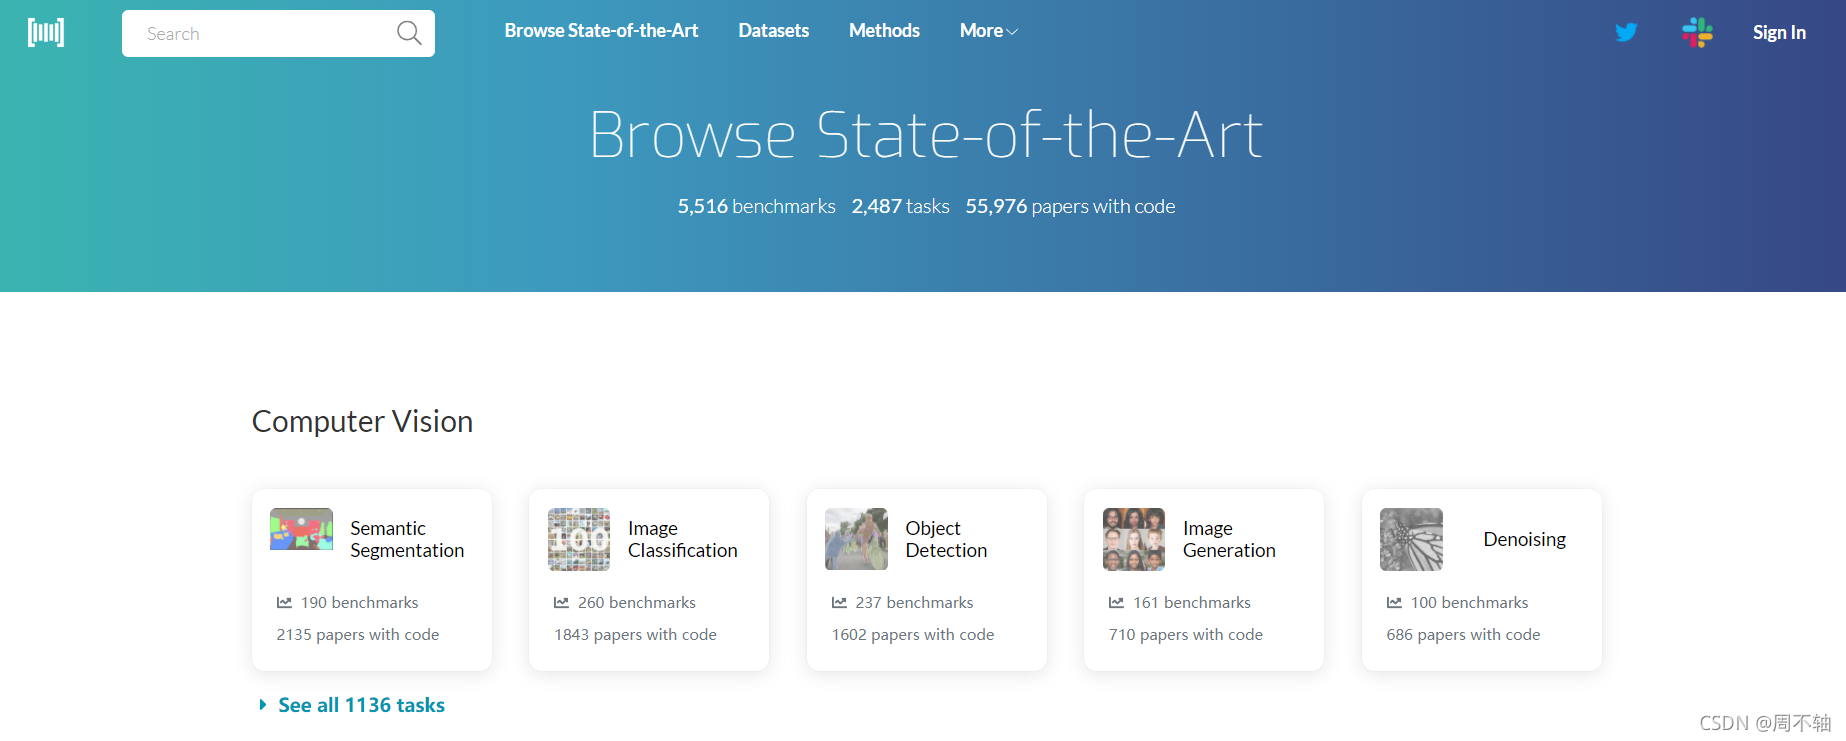The image size is (1846, 741).
Task: Click chart icon beside 190 benchmarks
Action: pyautogui.click(x=284, y=602)
